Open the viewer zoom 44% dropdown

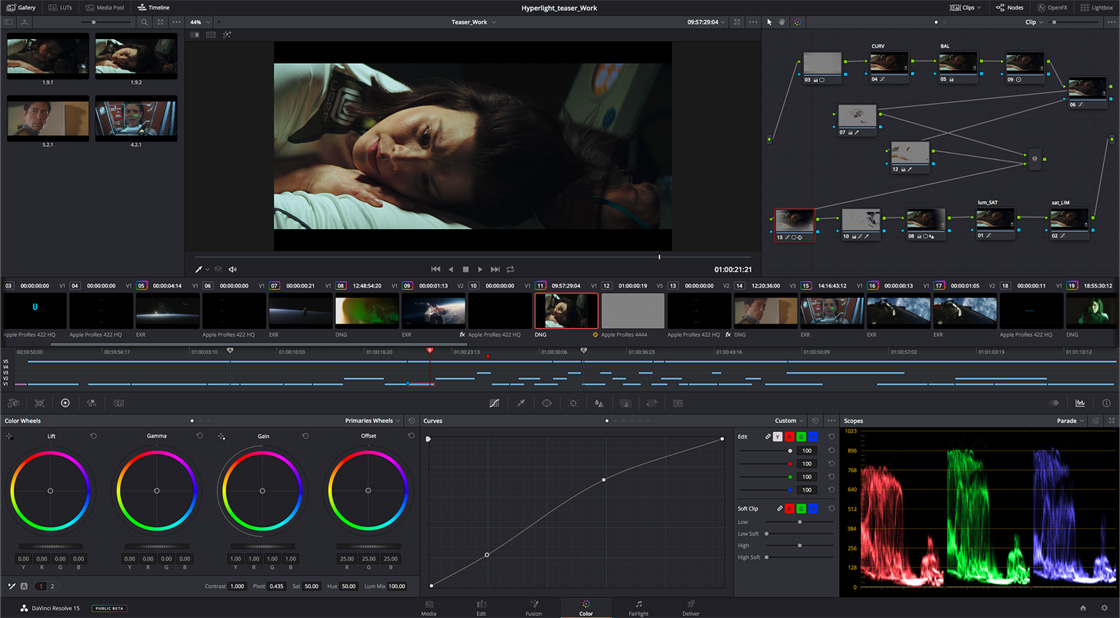click(x=199, y=21)
